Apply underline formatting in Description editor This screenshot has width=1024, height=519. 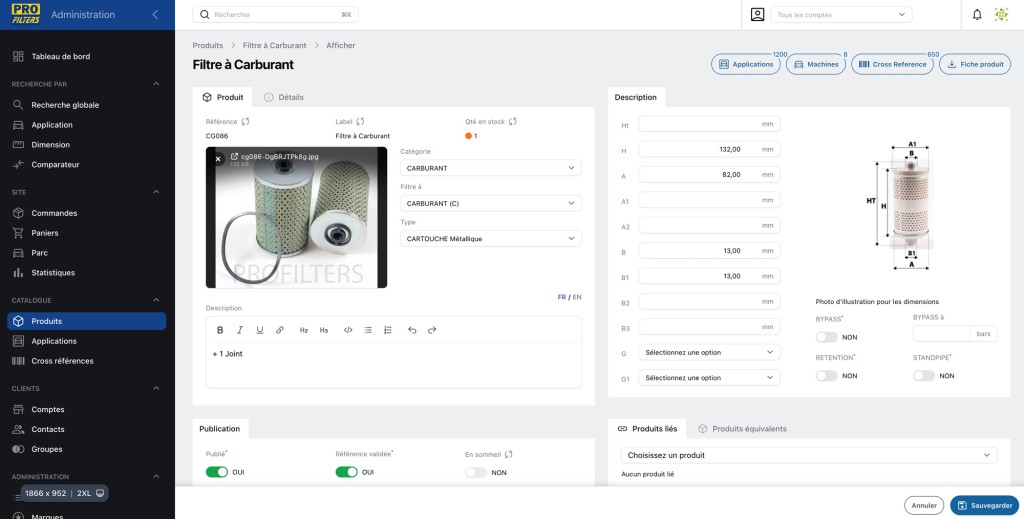click(260, 330)
